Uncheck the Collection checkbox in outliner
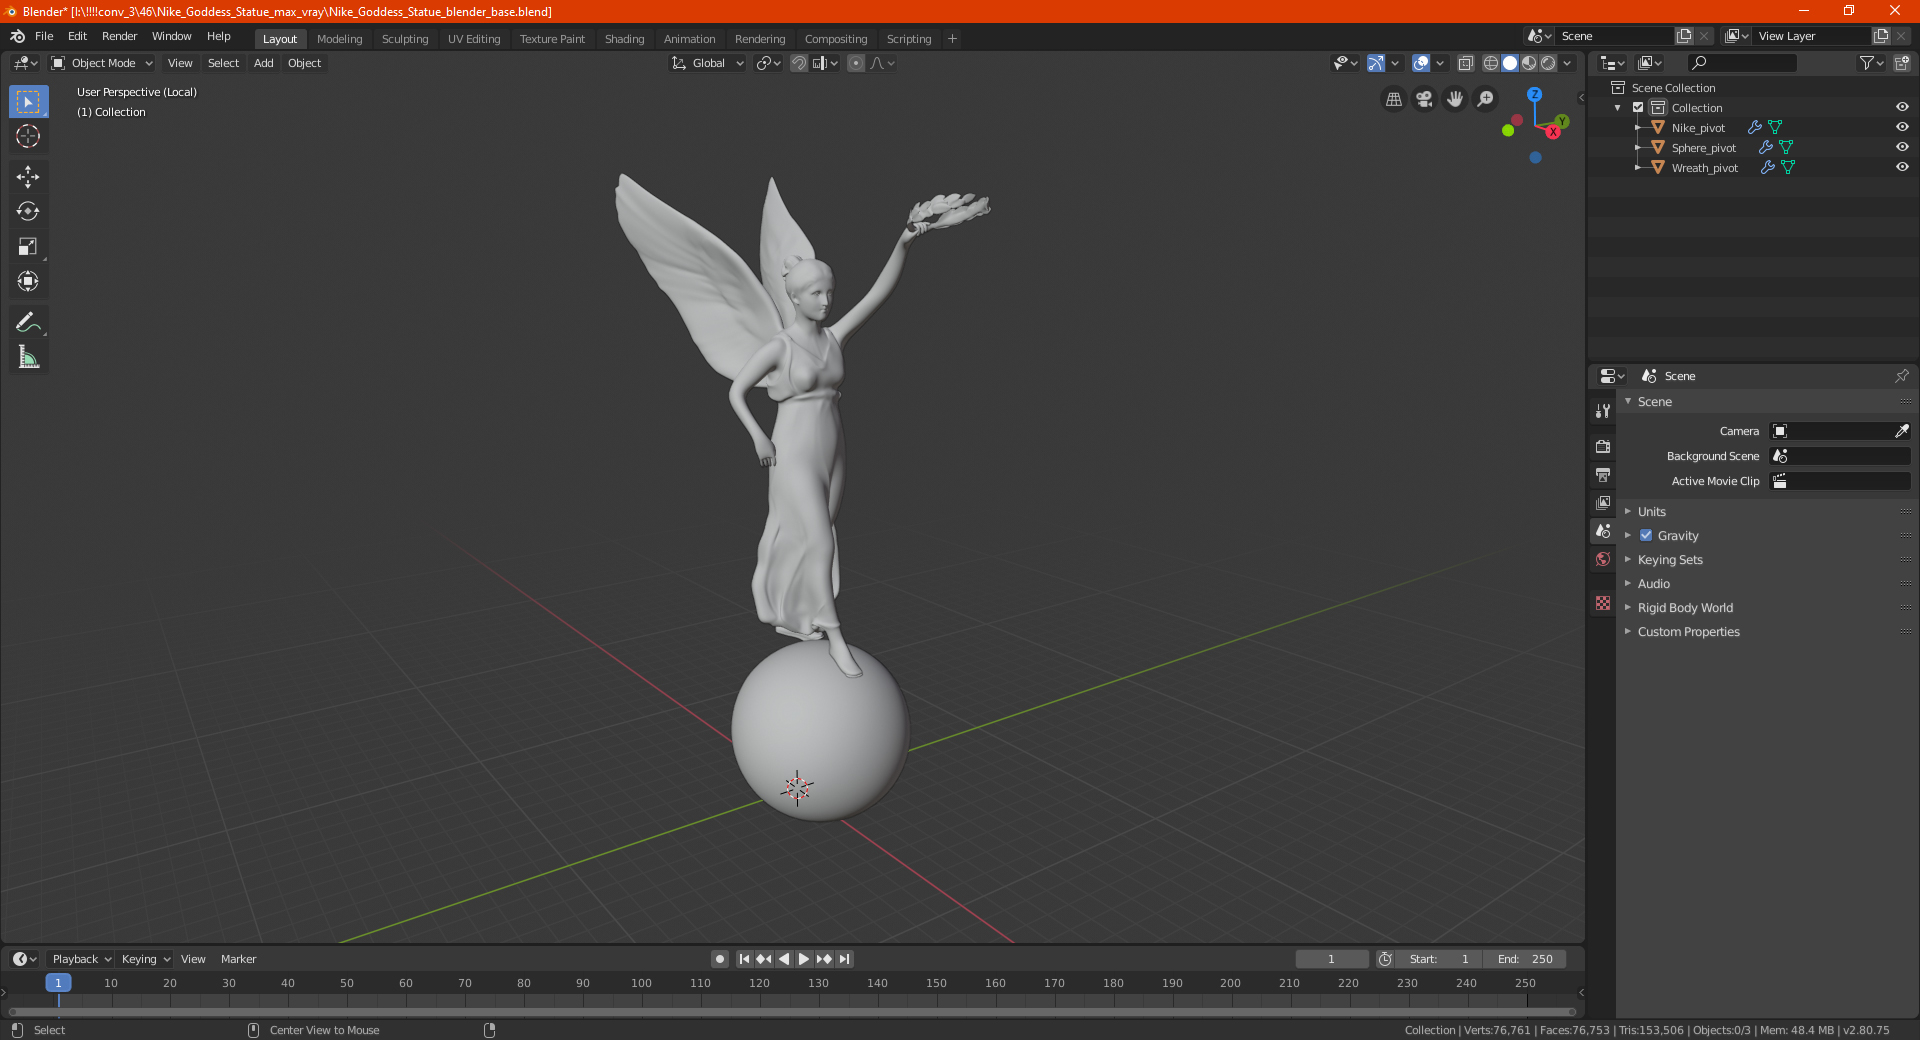The height and width of the screenshot is (1040, 1920). click(1638, 108)
